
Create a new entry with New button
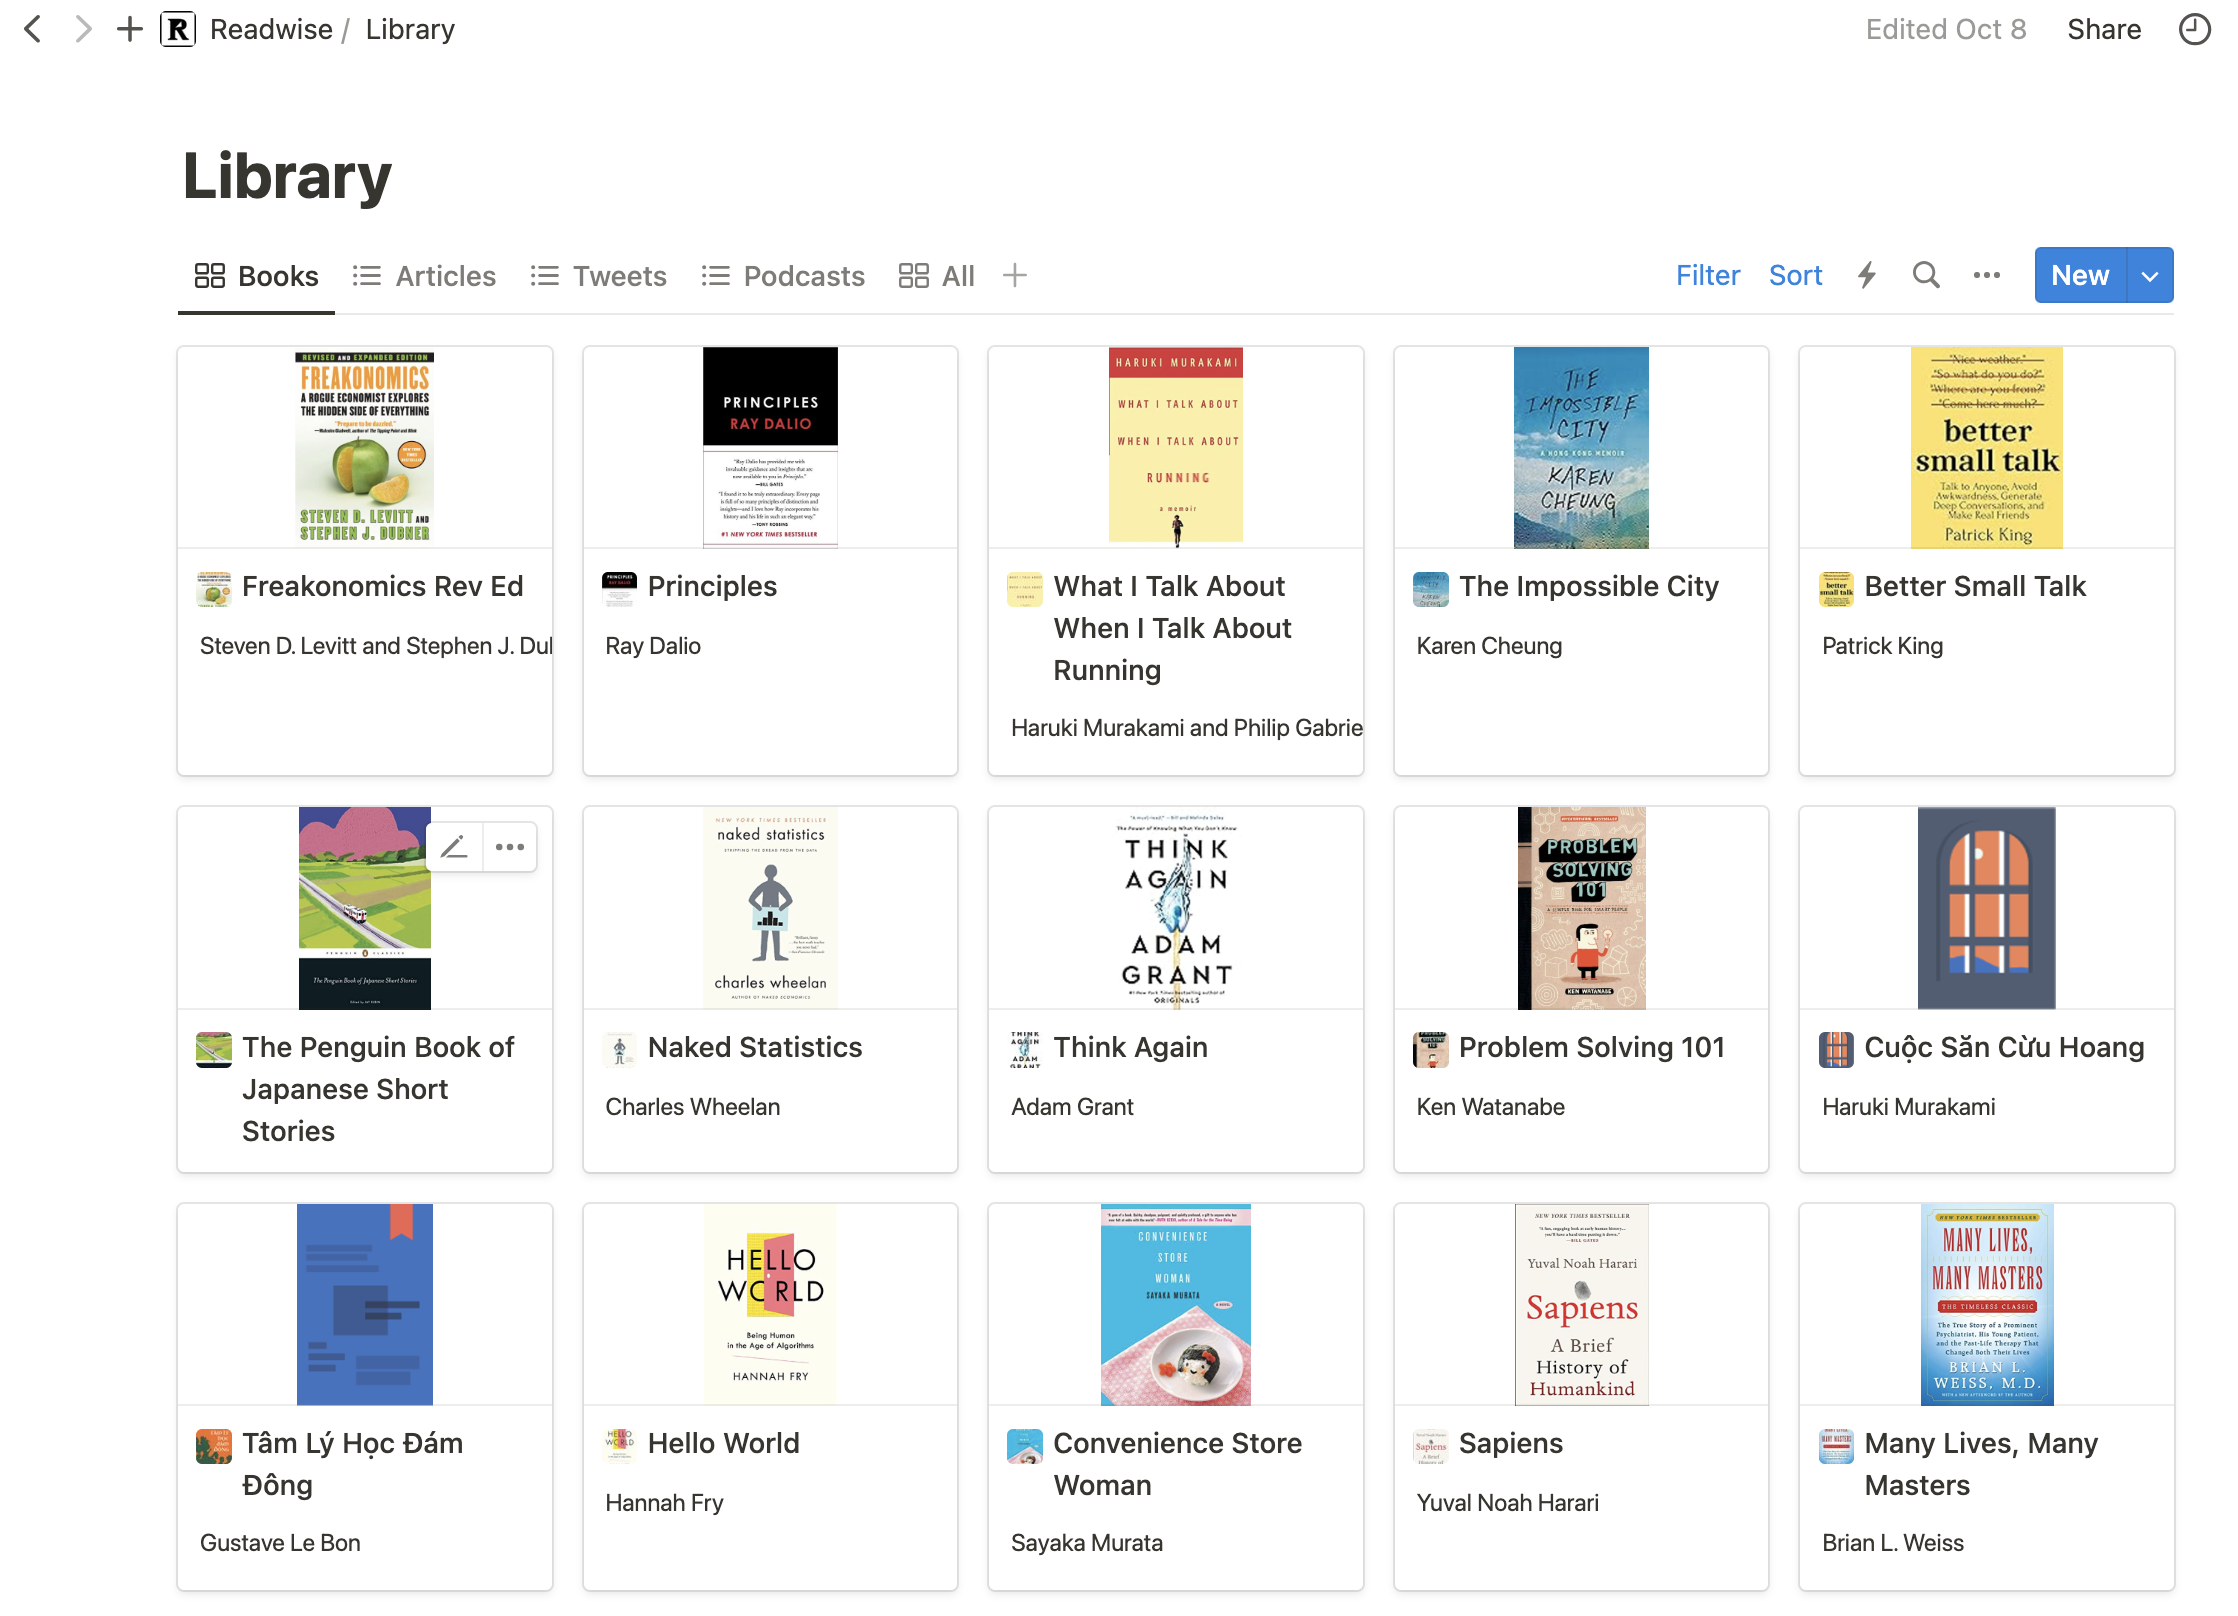point(2080,275)
